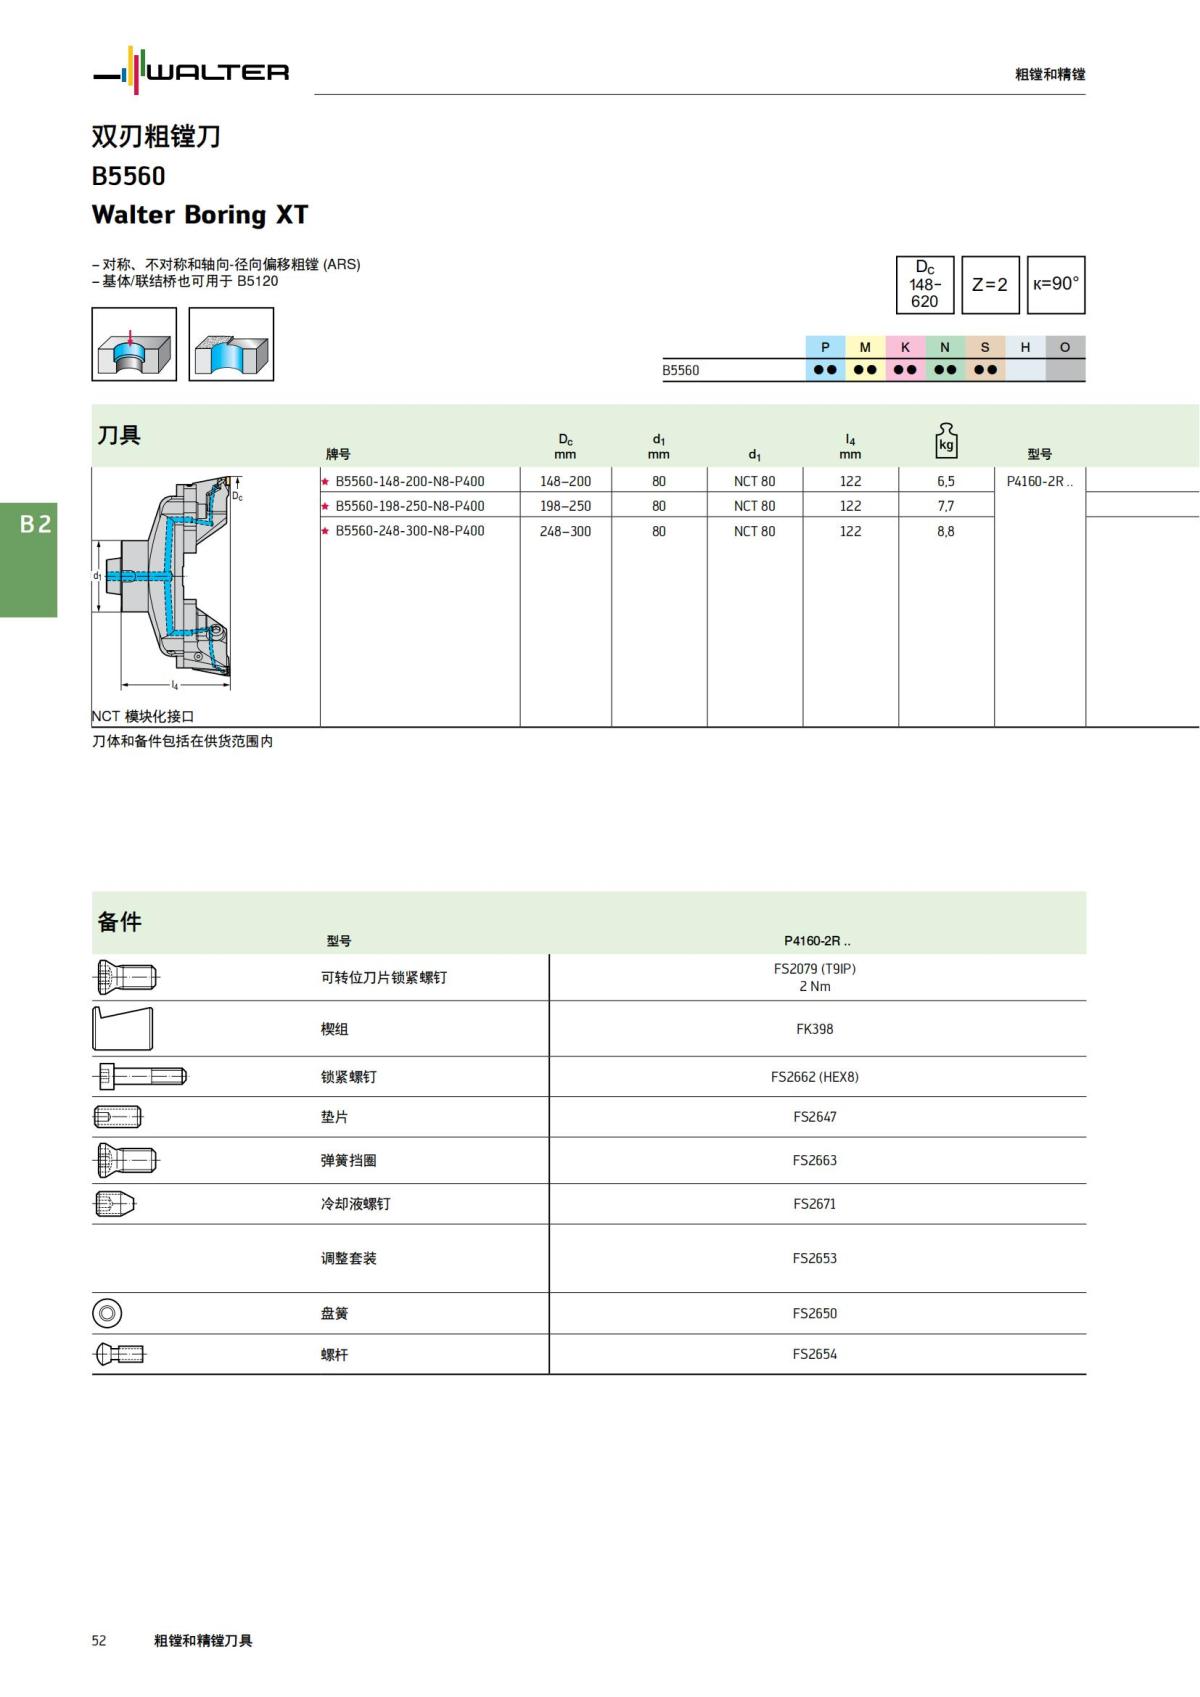This screenshot has width=1200, height=1697.
Task: Click the 牌号 column header
Action: pyautogui.click(x=339, y=454)
